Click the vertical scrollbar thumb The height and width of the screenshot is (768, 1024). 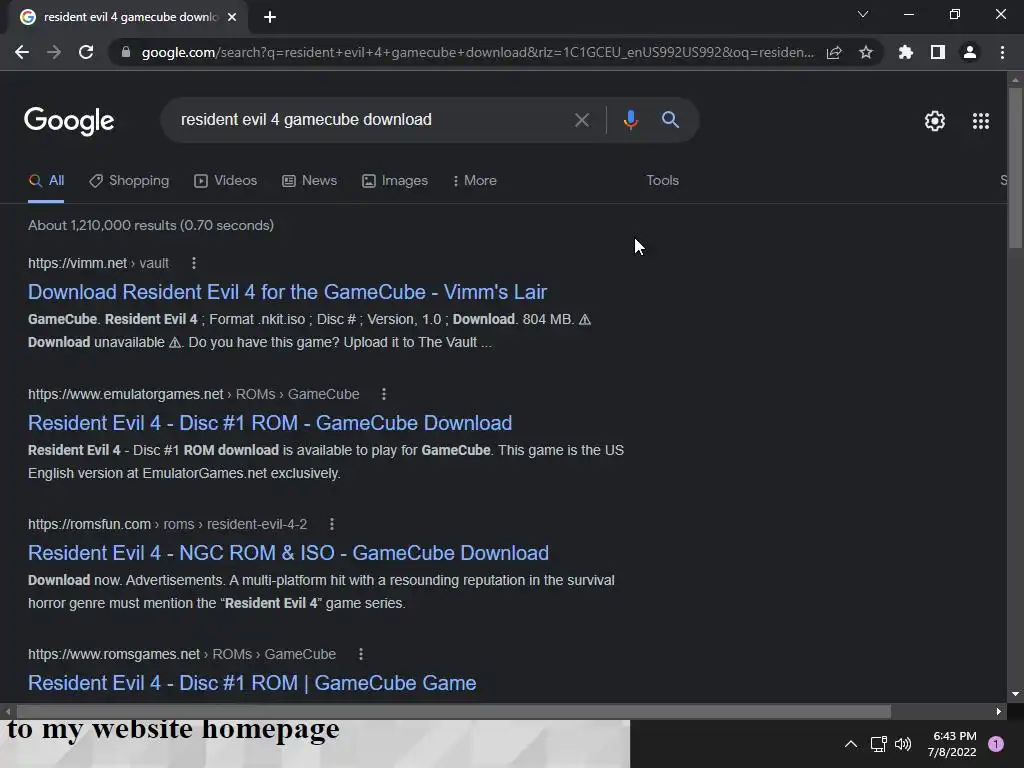tap(1015, 167)
